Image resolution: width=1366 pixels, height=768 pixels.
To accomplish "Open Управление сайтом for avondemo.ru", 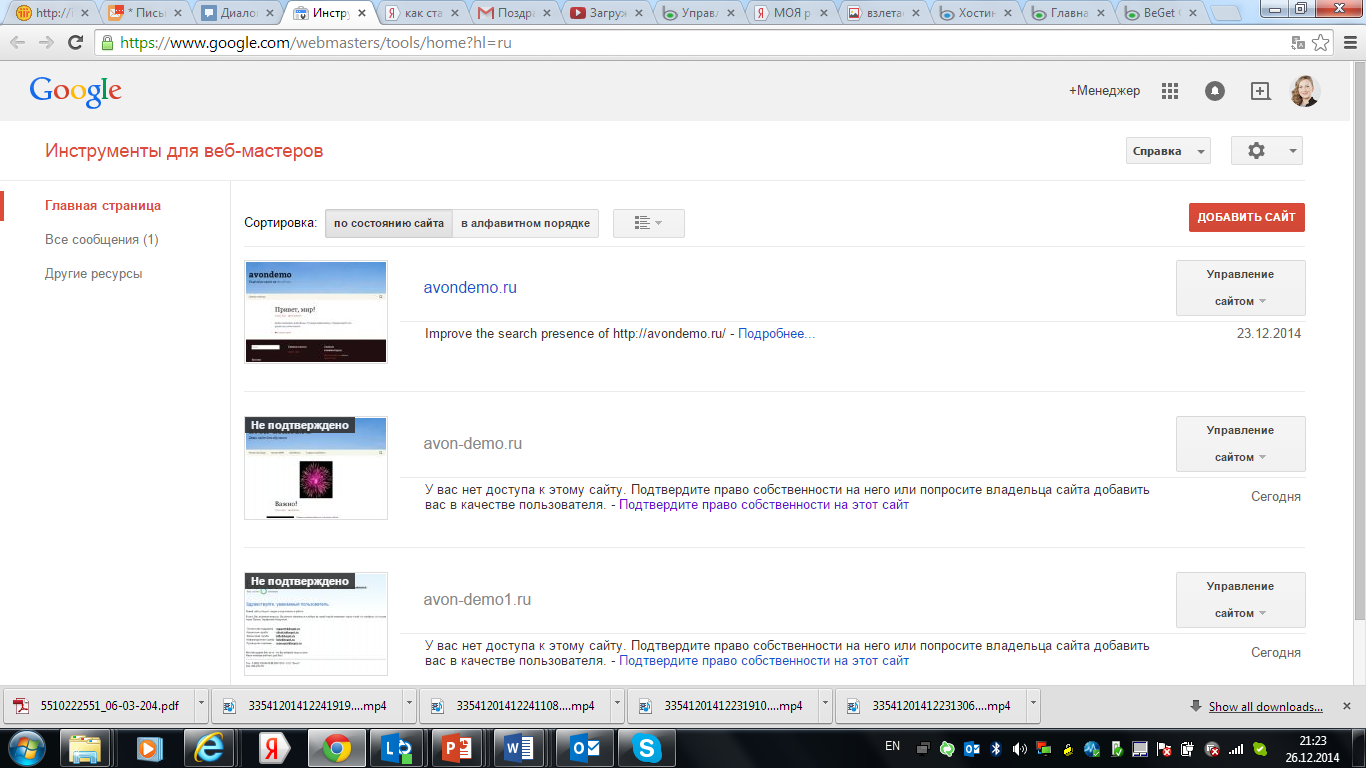I will 1240,287.
